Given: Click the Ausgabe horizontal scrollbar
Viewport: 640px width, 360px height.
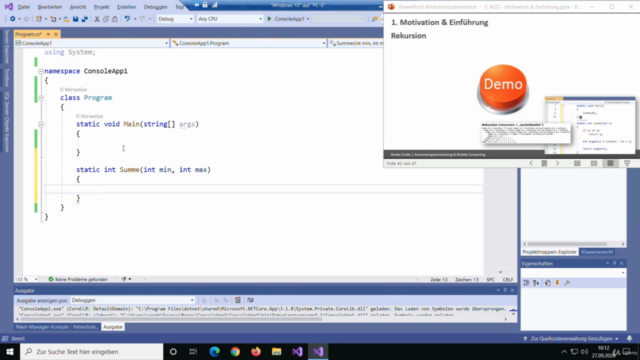Looking at the screenshot, I should click(261, 320).
